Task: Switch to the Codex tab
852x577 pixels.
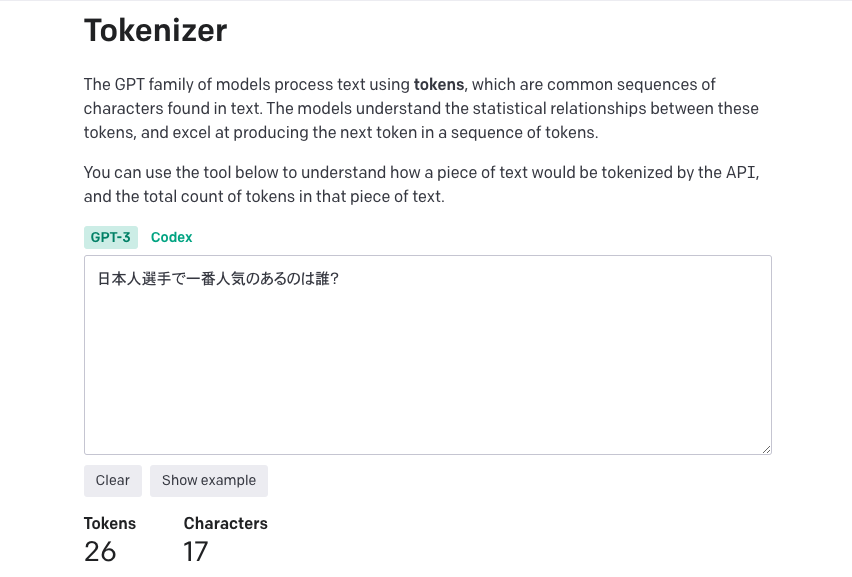Action: coord(171,237)
